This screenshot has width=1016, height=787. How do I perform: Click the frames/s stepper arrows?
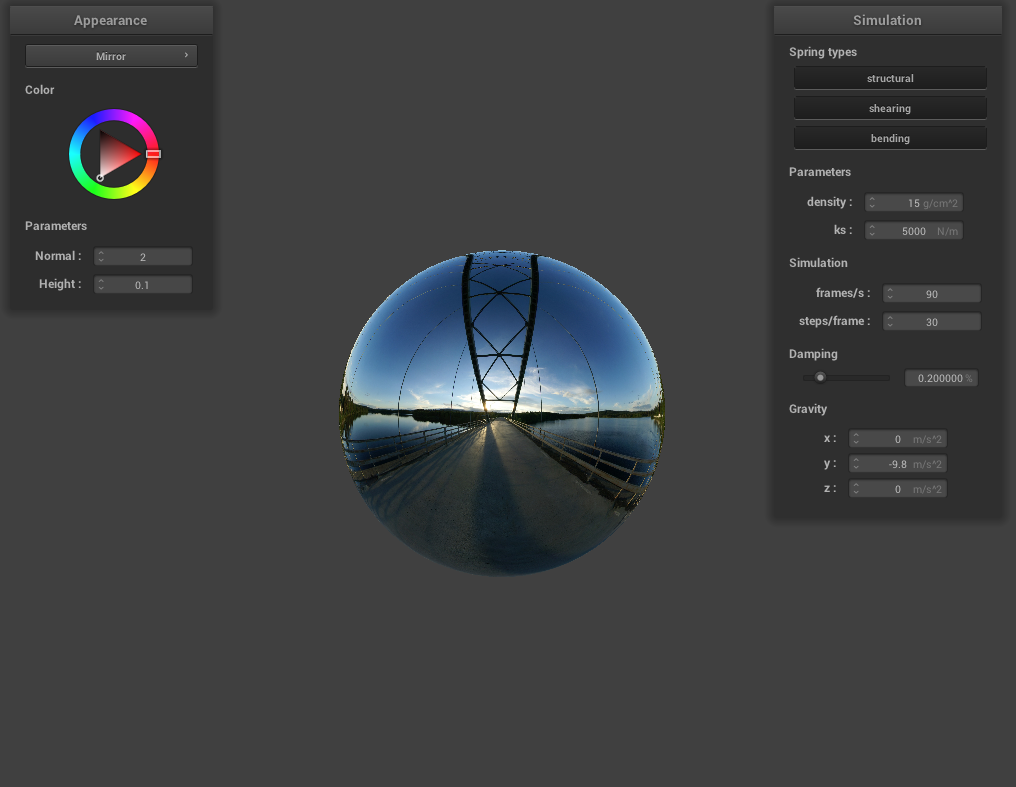pos(890,294)
